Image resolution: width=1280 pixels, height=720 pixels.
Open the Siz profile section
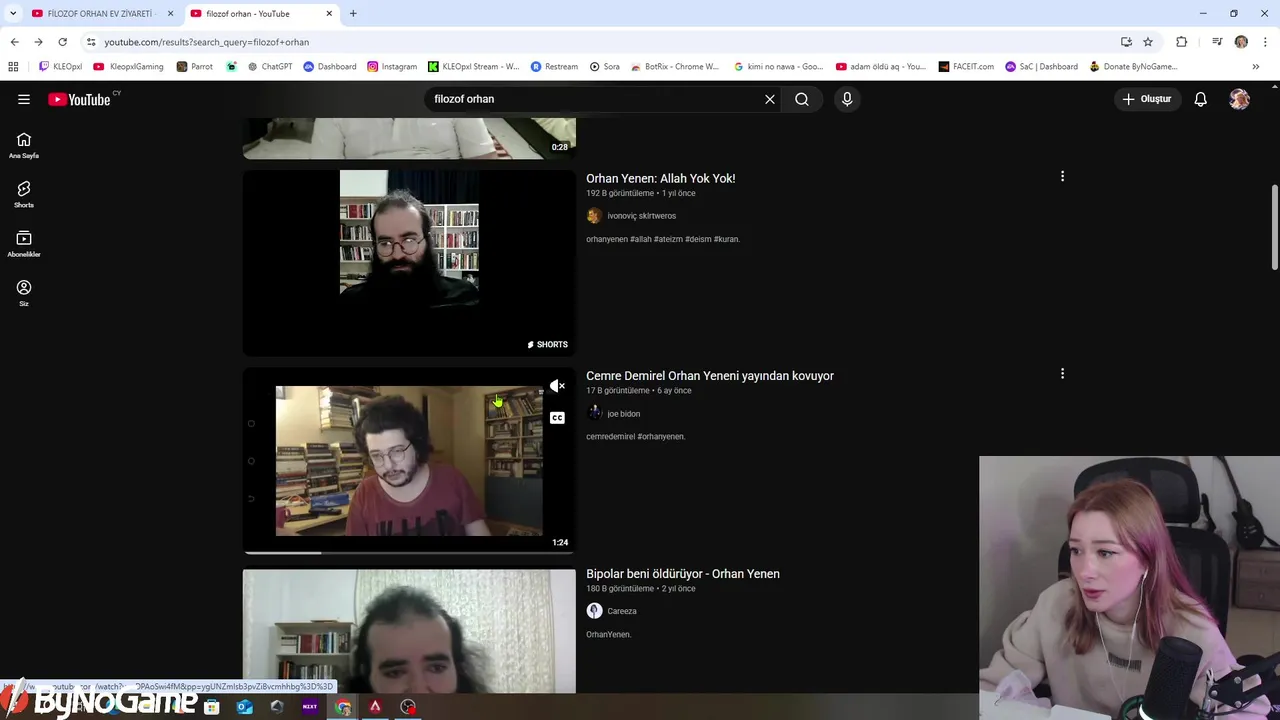point(24,293)
